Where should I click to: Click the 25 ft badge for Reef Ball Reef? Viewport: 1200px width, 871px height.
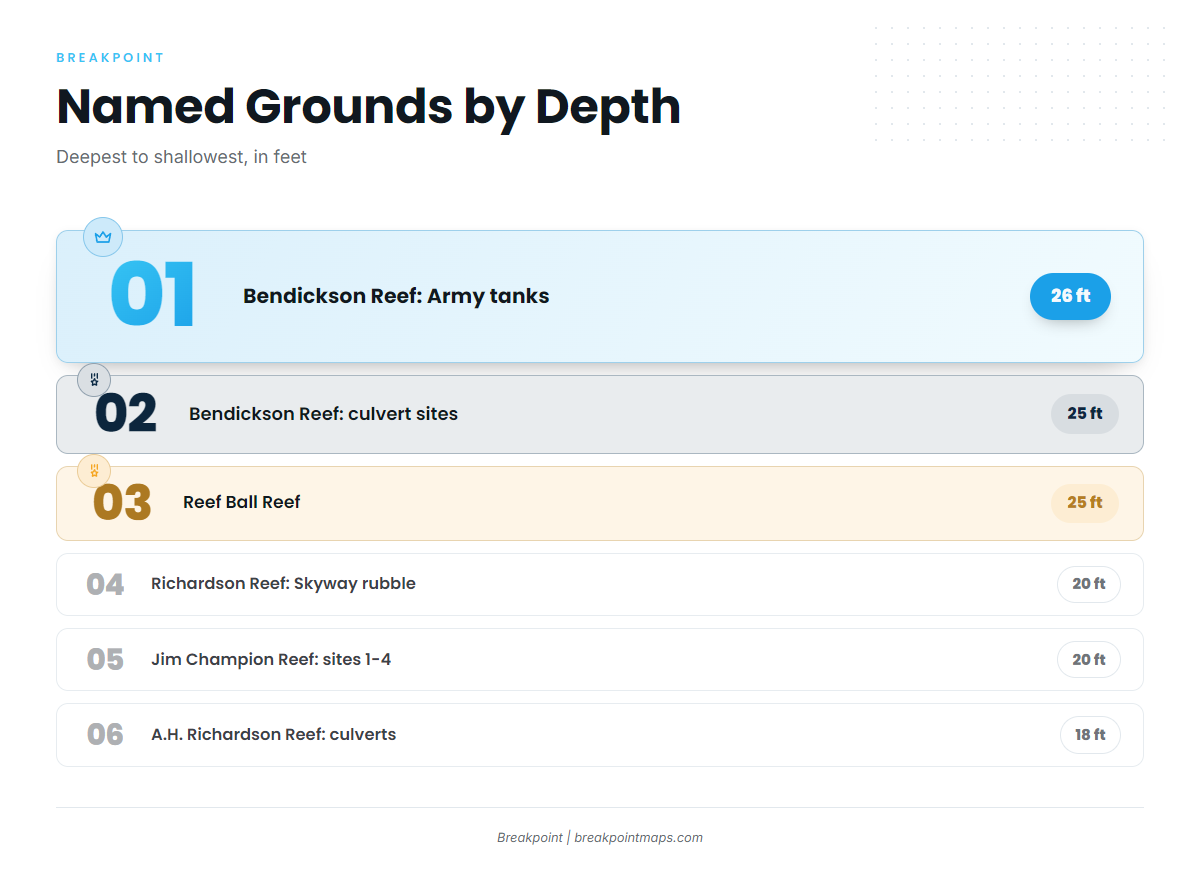point(1085,503)
